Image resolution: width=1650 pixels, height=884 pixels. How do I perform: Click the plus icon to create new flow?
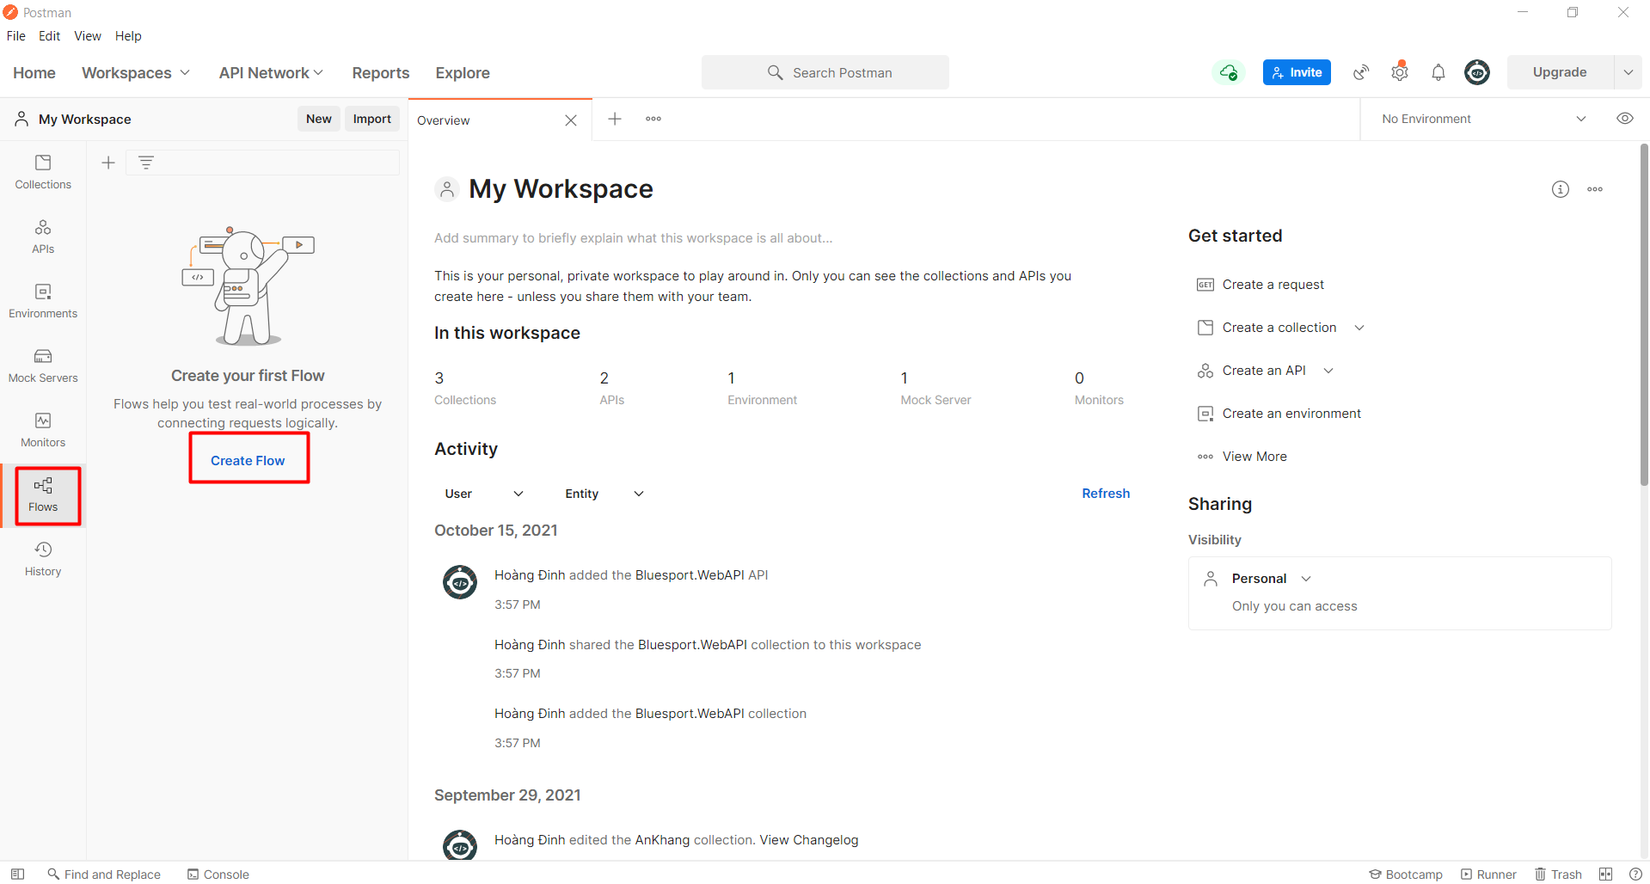pyautogui.click(x=108, y=162)
